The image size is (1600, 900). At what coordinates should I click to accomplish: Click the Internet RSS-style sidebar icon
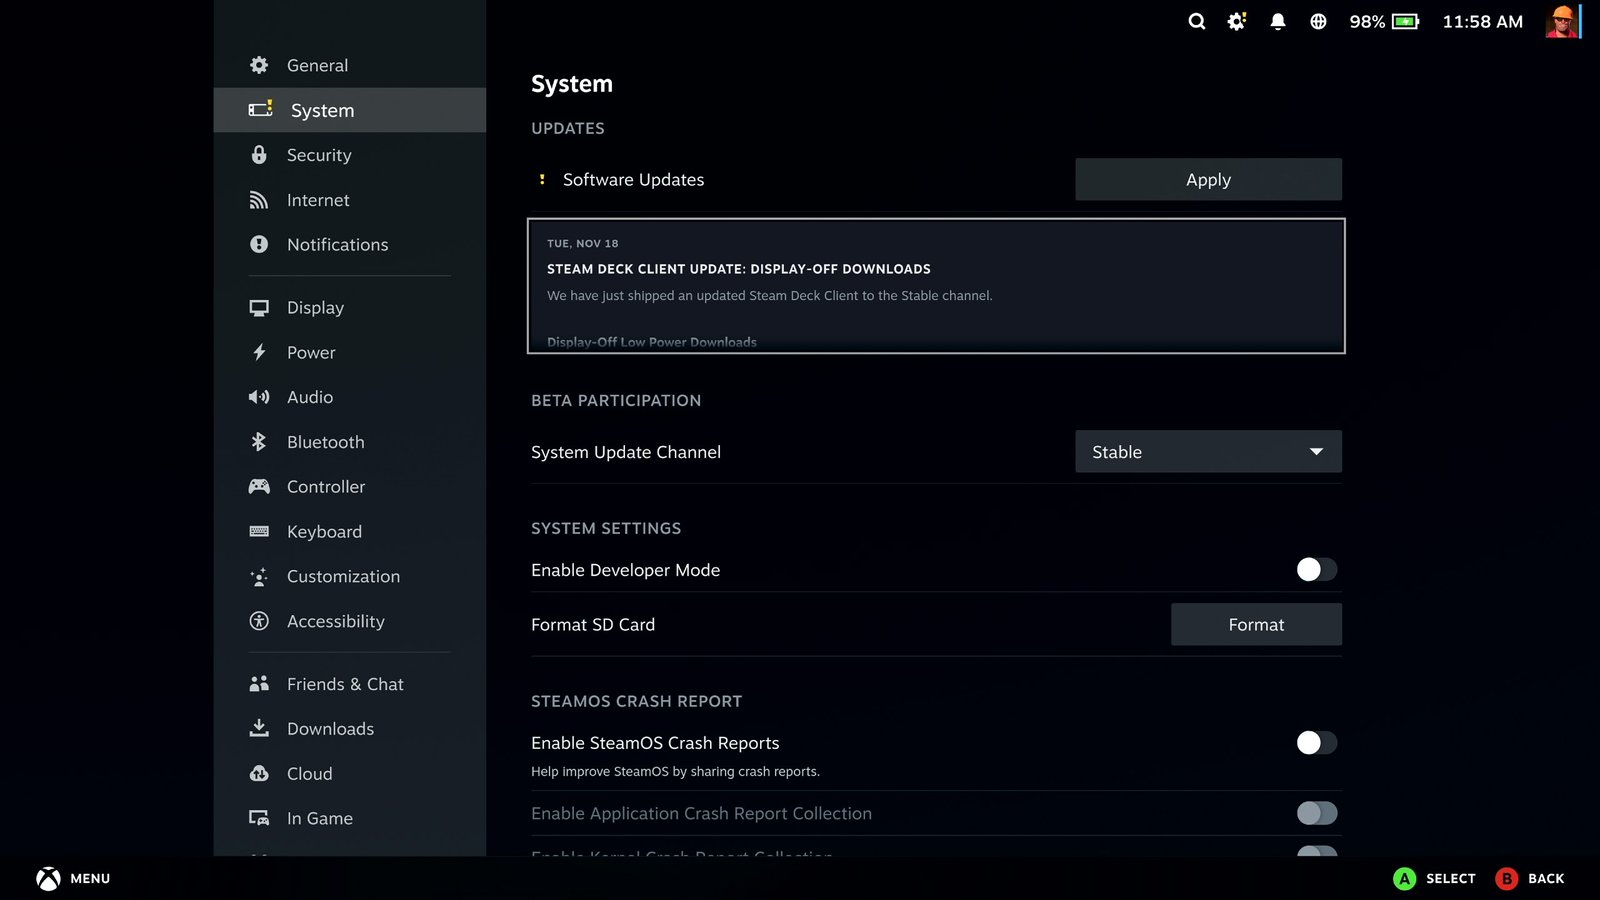pos(258,200)
